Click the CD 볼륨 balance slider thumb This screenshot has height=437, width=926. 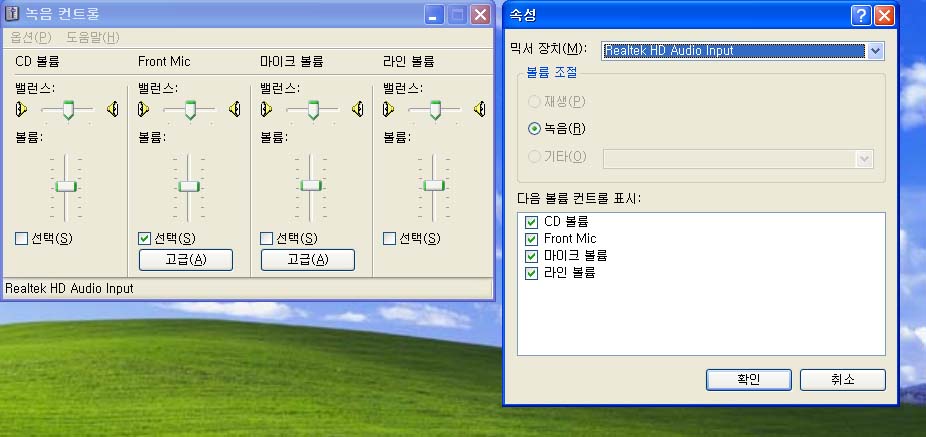click(x=69, y=110)
